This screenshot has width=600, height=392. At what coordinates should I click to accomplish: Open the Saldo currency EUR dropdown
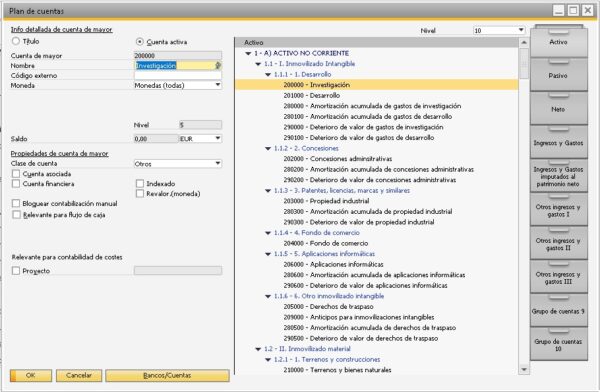point(217,139)
